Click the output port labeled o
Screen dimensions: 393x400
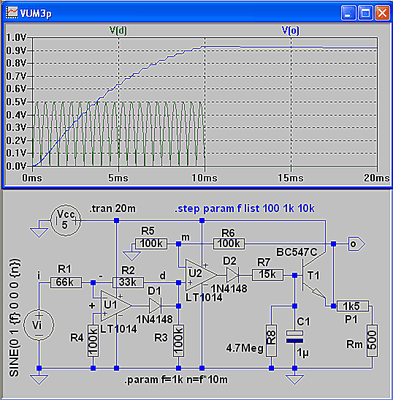point(356,244)
